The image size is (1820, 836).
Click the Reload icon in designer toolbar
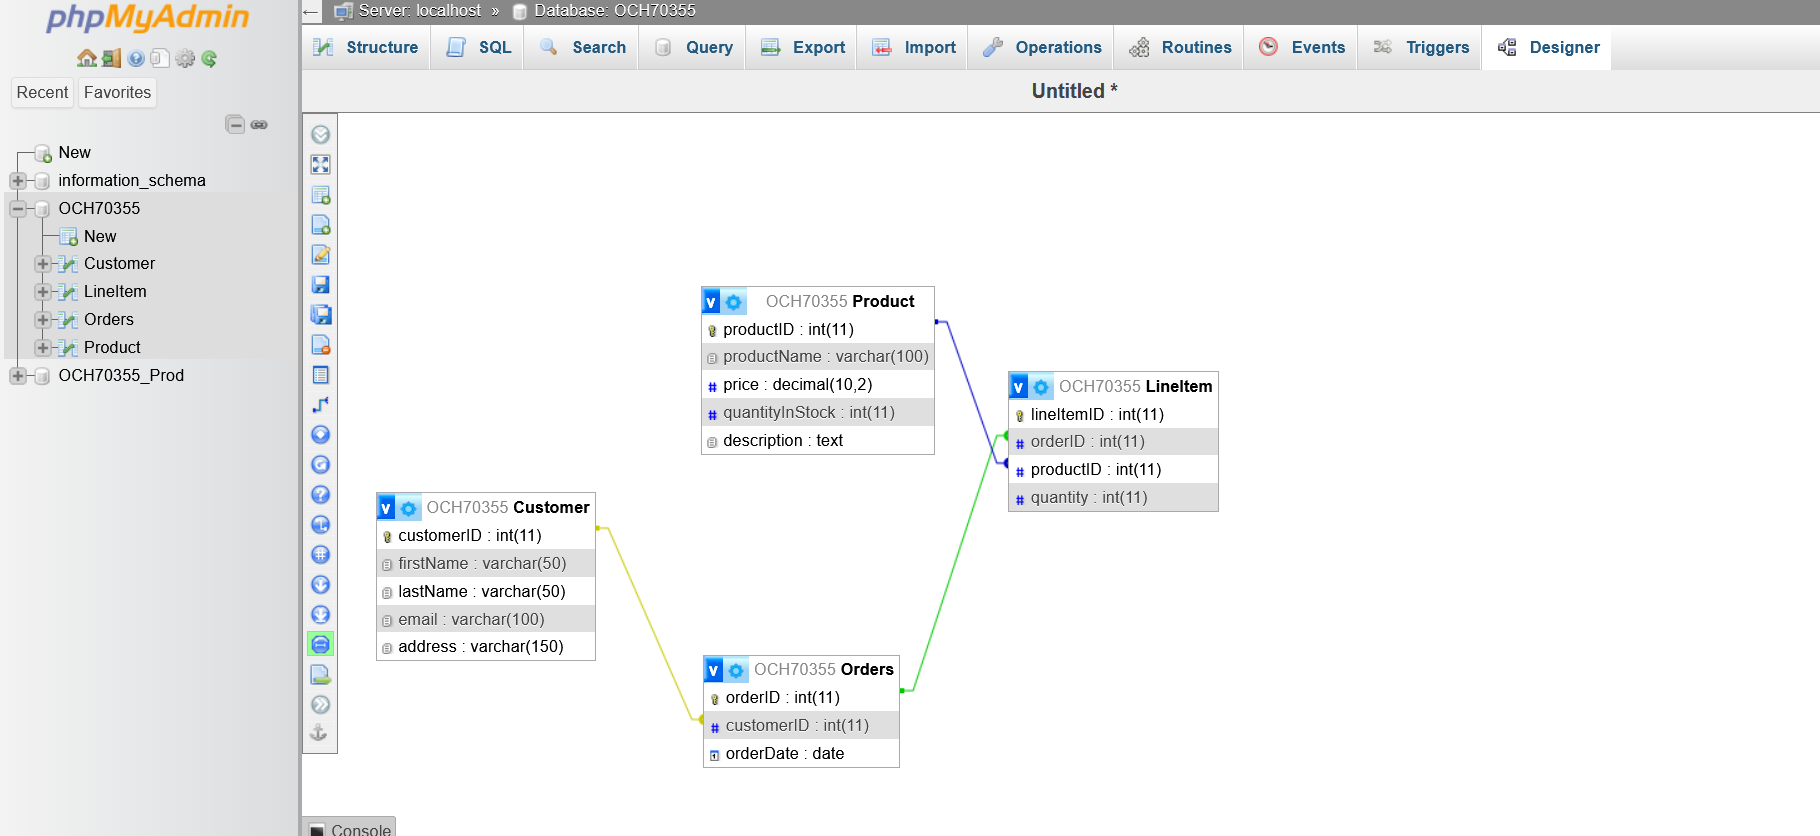tap(320, 465)
